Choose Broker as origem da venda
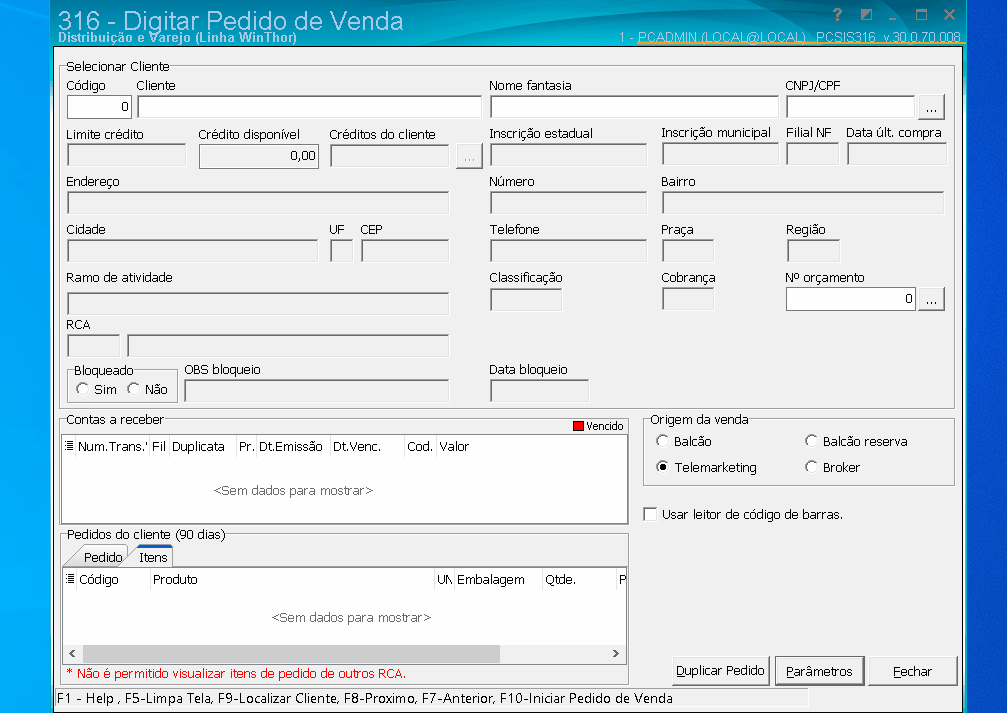This screenshot has width=1007, height=713. tap(811, 467)
